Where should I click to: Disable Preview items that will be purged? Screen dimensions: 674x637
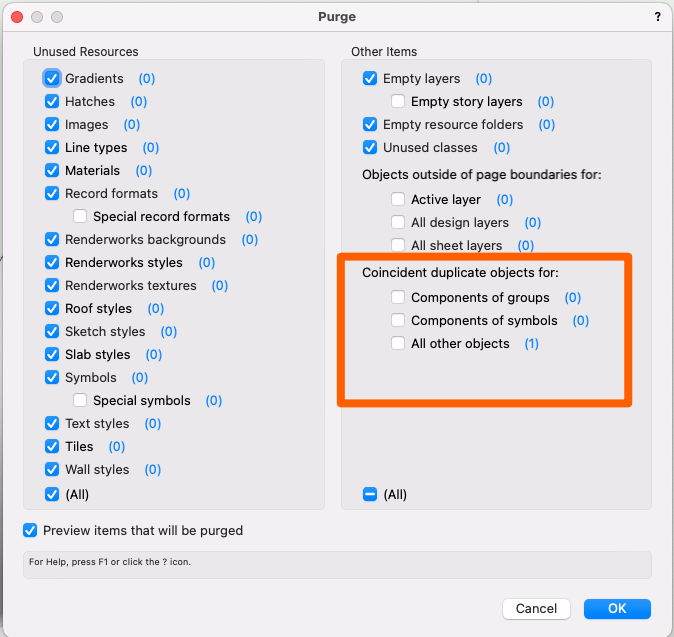(31, 530)
